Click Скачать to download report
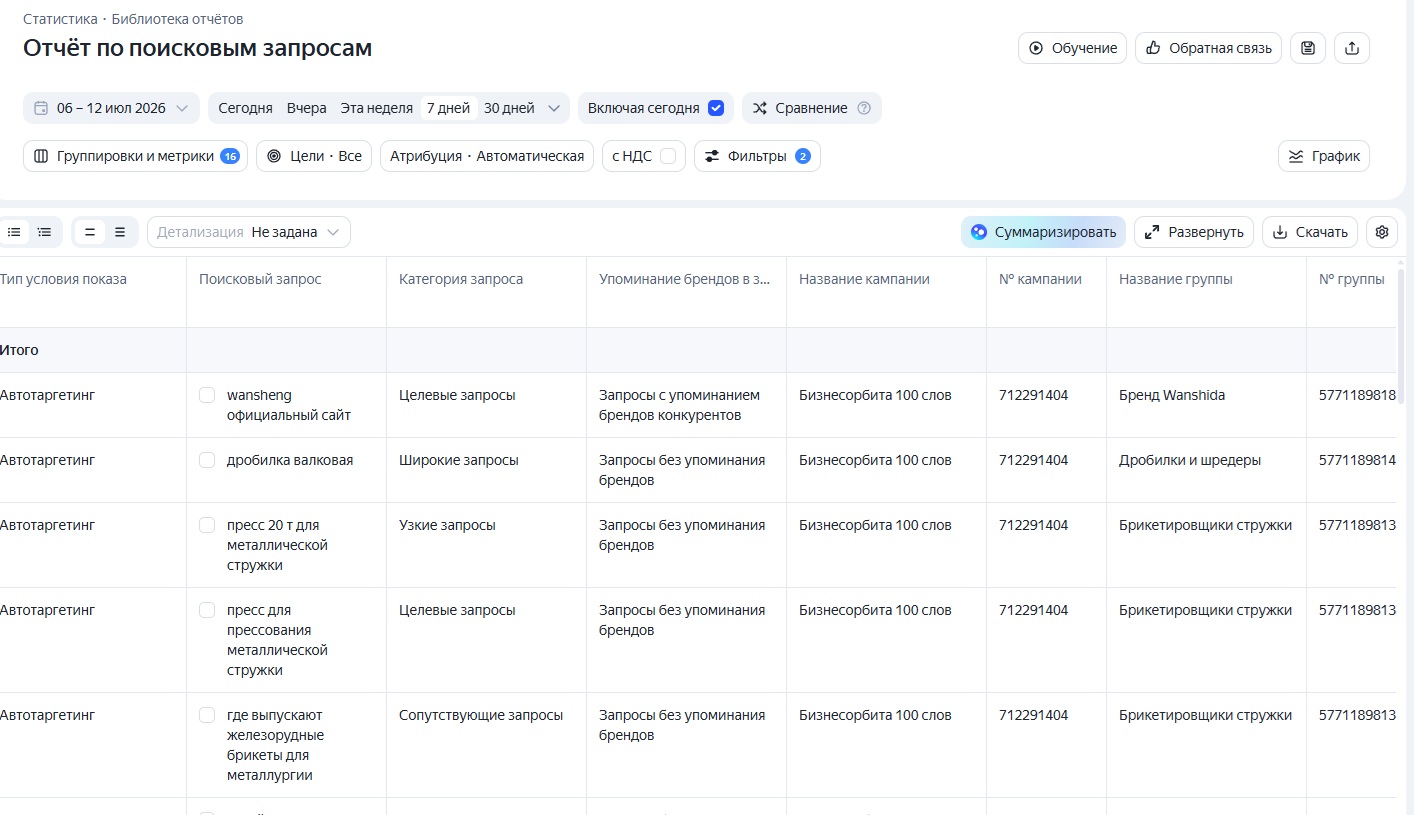 pyautogui.click(x=1310, y=232)
